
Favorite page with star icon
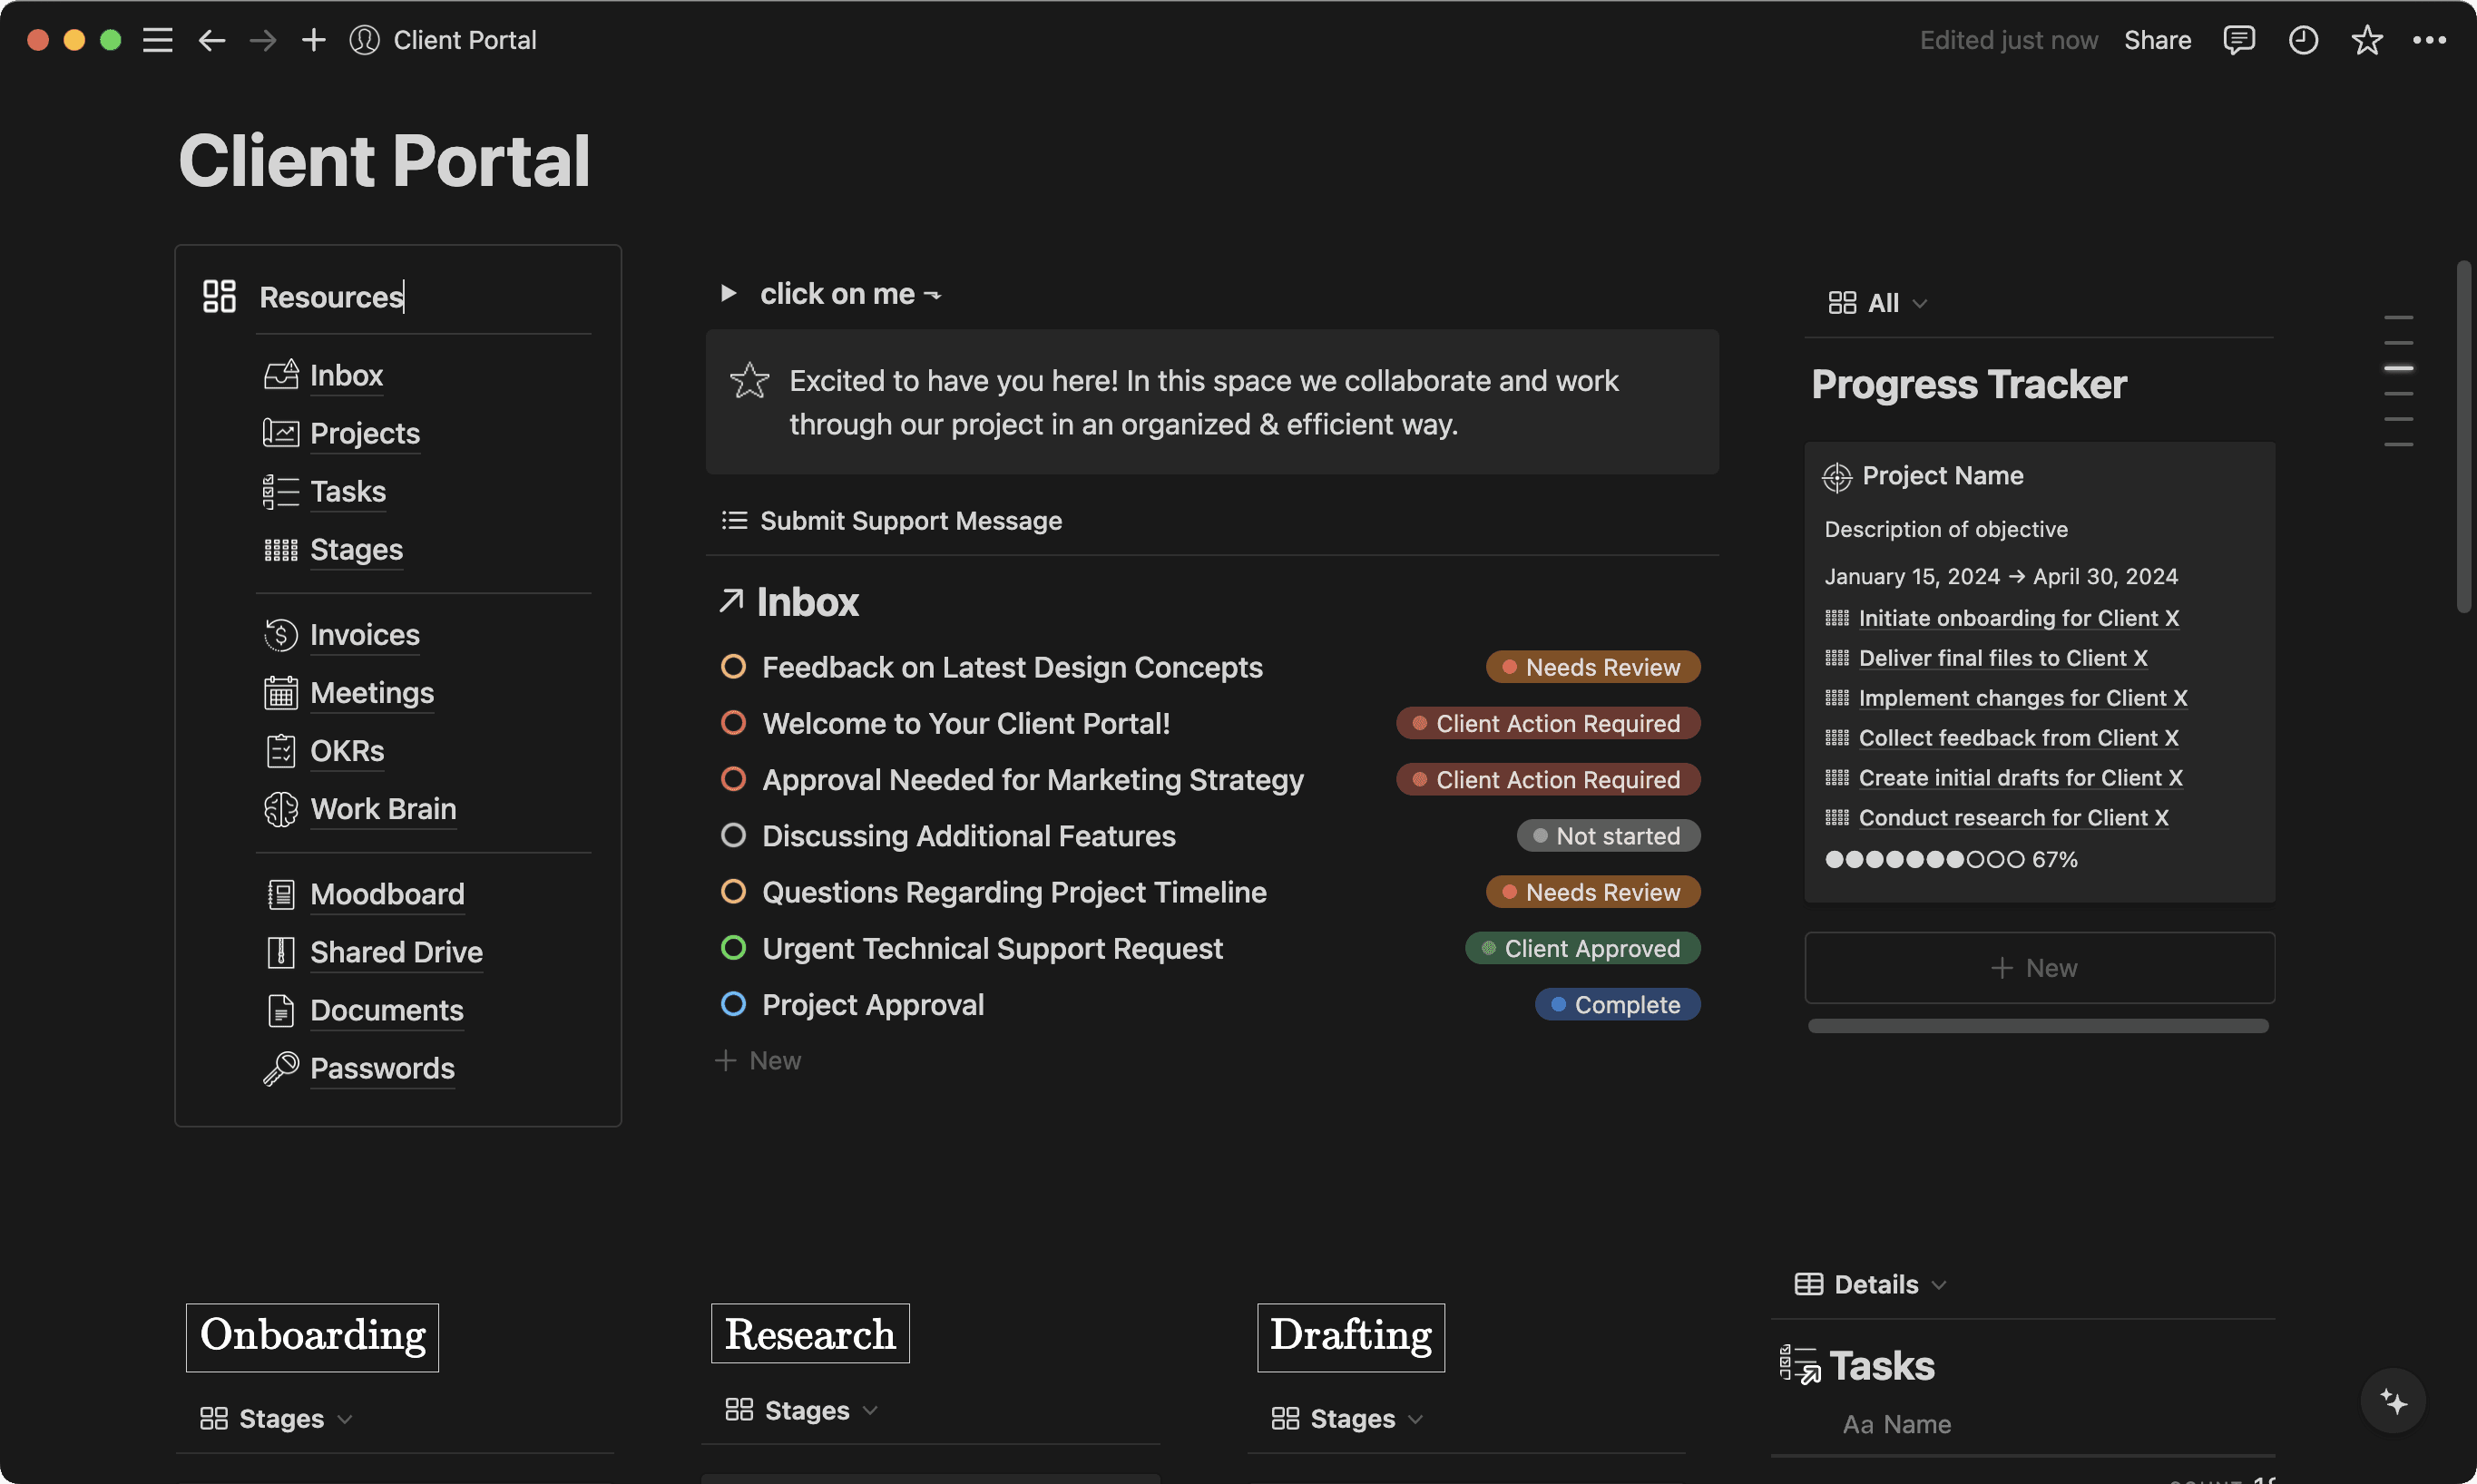pos(2366,40)
